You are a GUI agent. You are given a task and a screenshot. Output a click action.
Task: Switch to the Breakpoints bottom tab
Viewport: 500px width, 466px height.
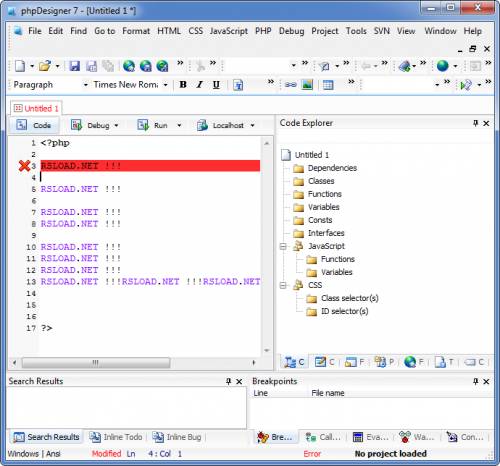pos(275,437)
